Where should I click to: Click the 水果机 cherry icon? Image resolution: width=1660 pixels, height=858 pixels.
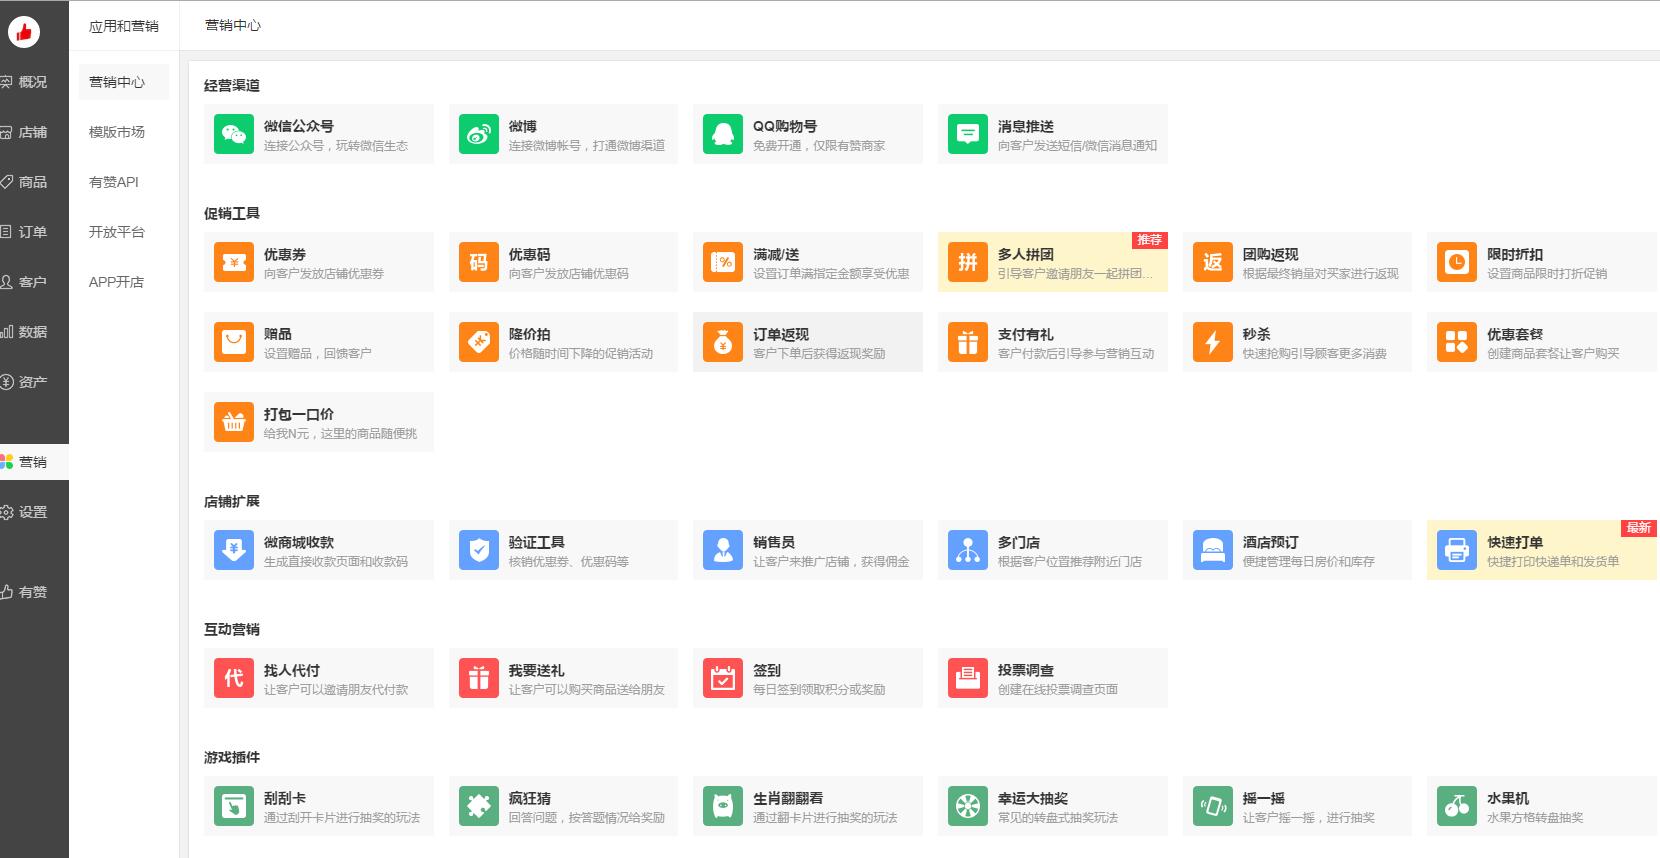(x=1457, y=806)
